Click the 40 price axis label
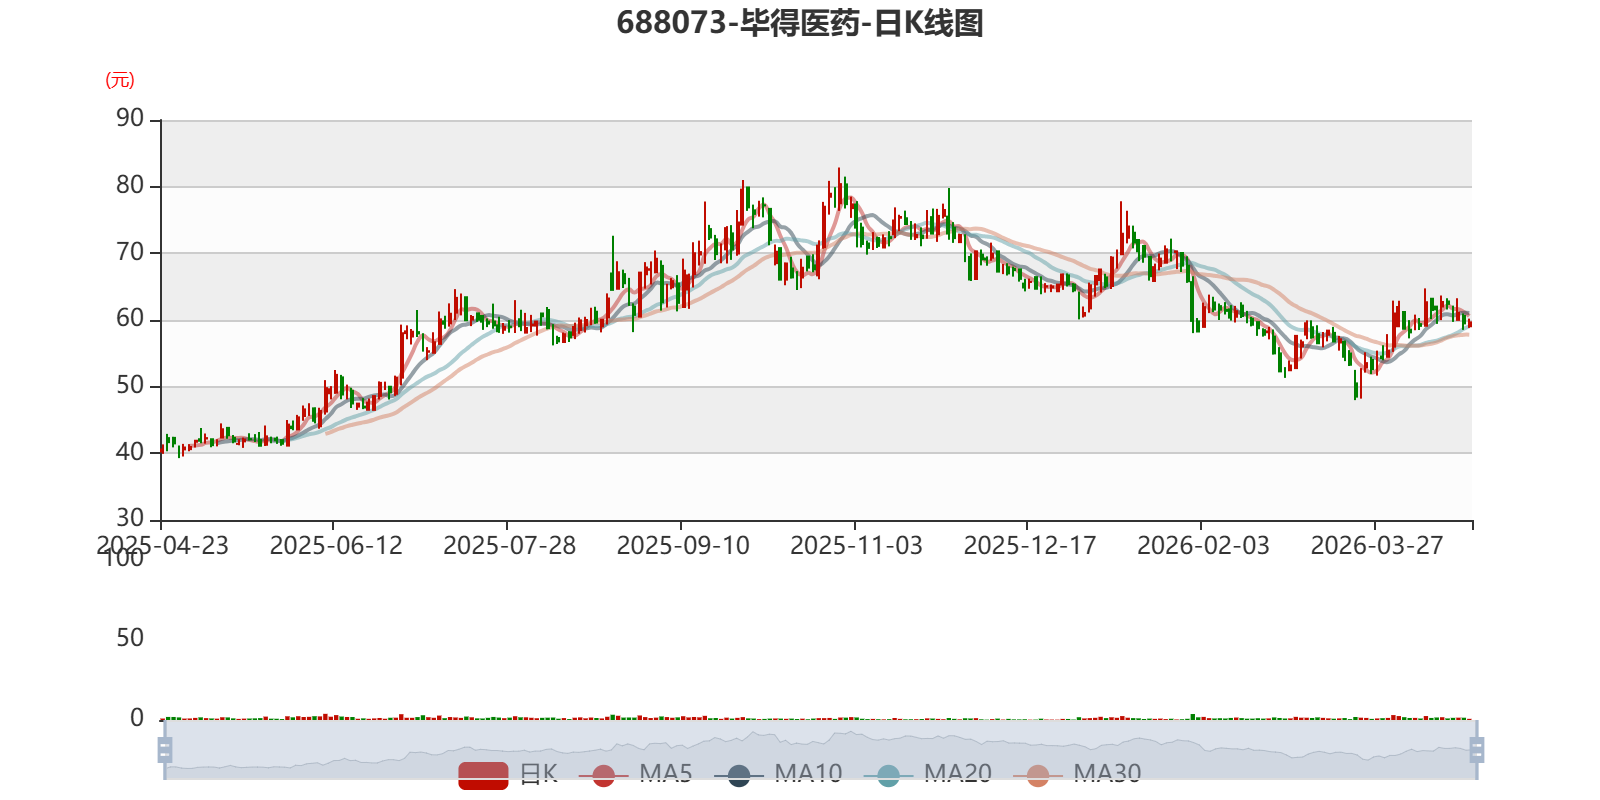 tap(130, 452)
